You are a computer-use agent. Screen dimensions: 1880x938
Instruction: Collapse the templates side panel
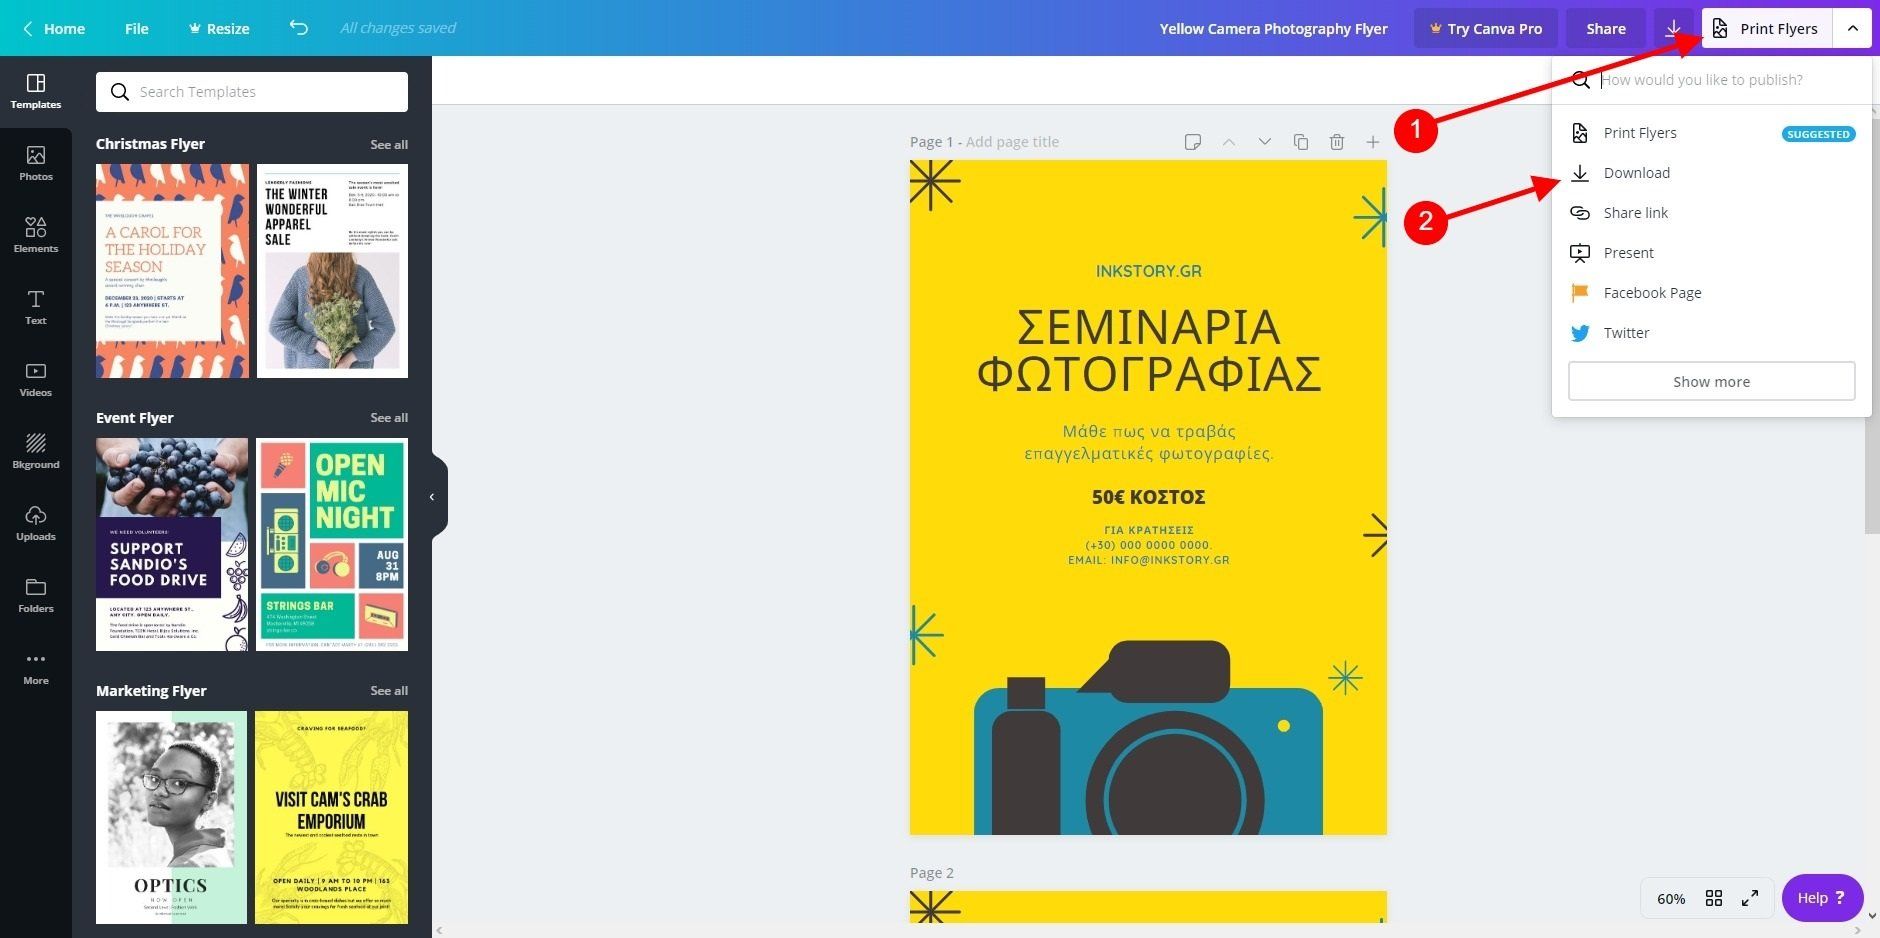click(432, 497)
